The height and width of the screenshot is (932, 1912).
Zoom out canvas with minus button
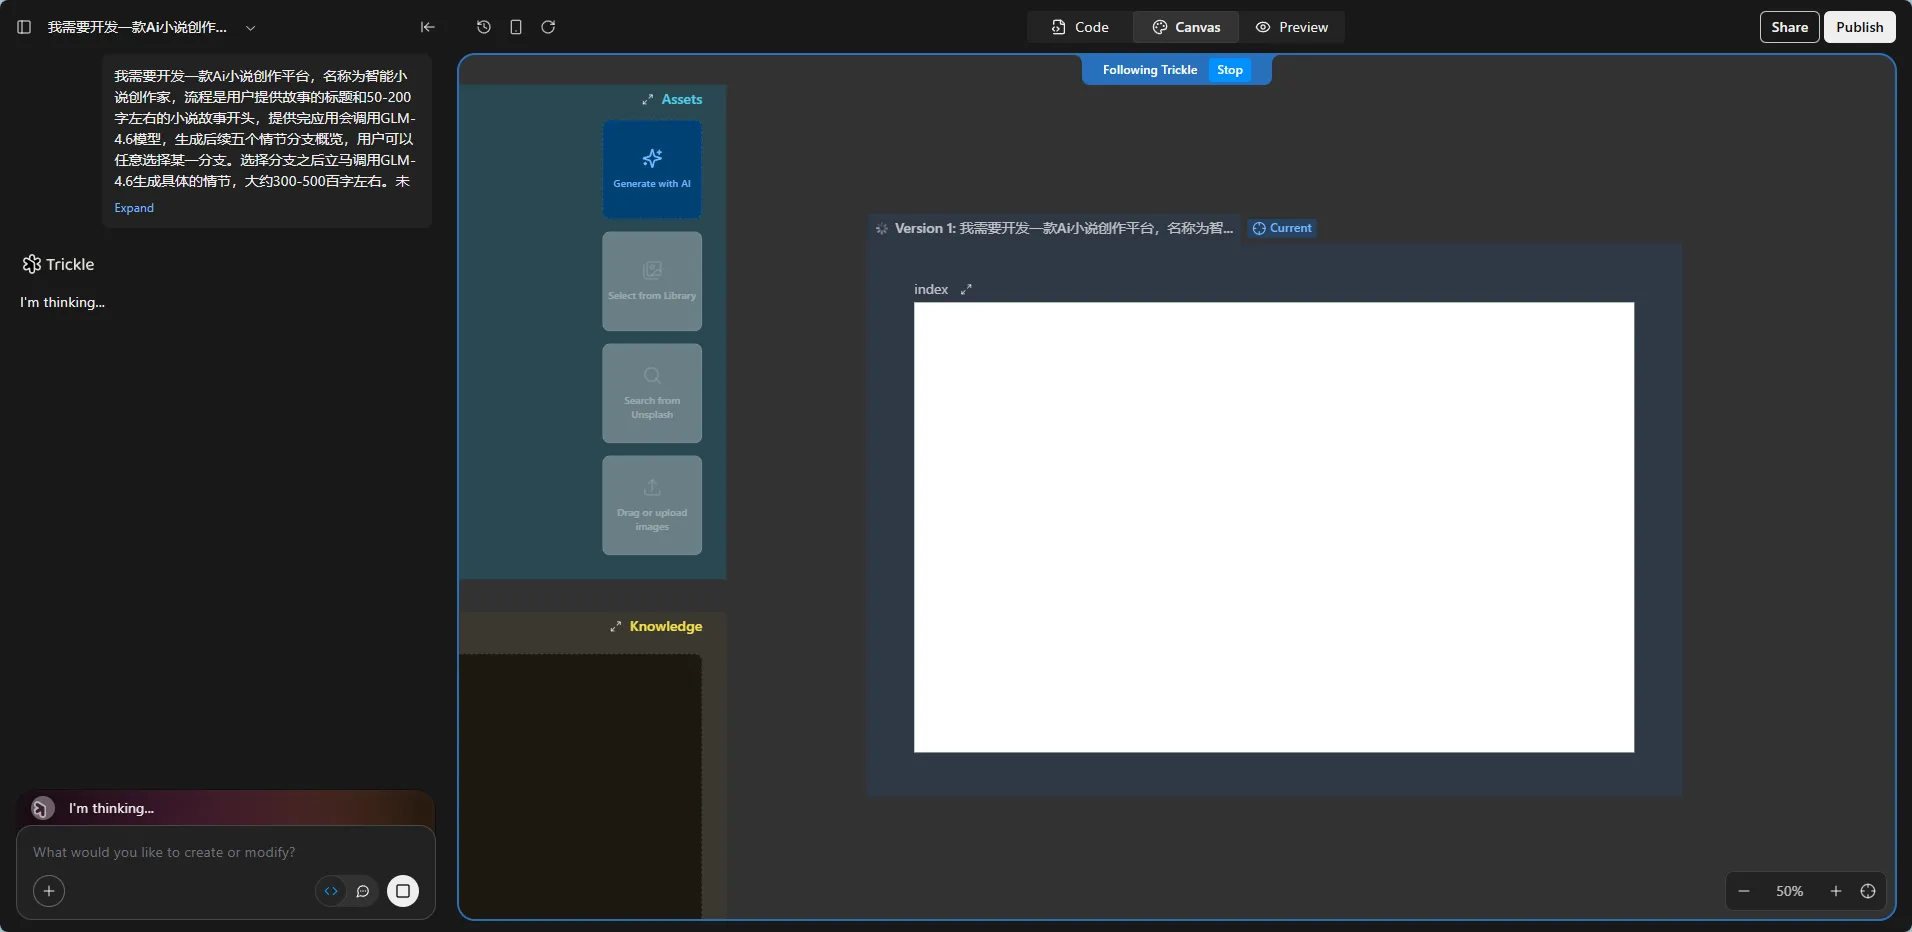[x=1744, y=891]
